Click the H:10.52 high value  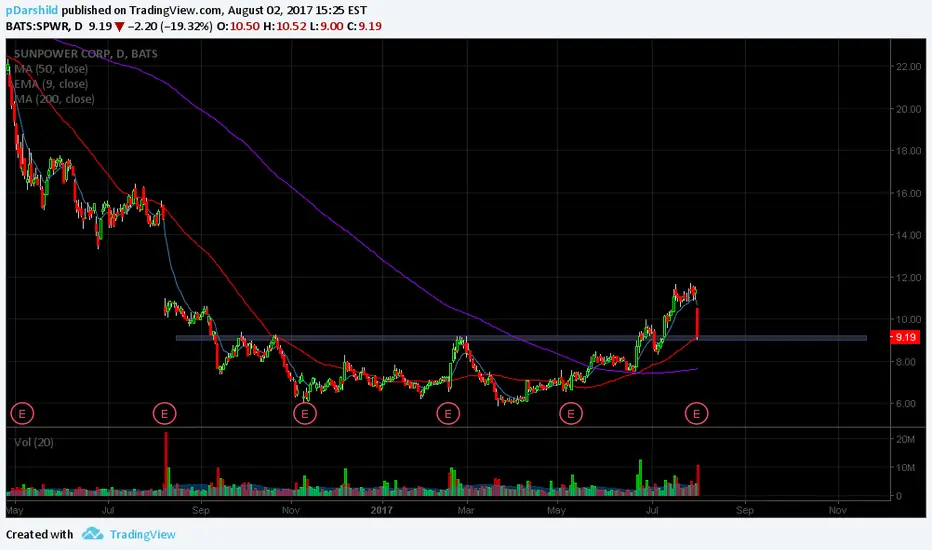[283, 26]
